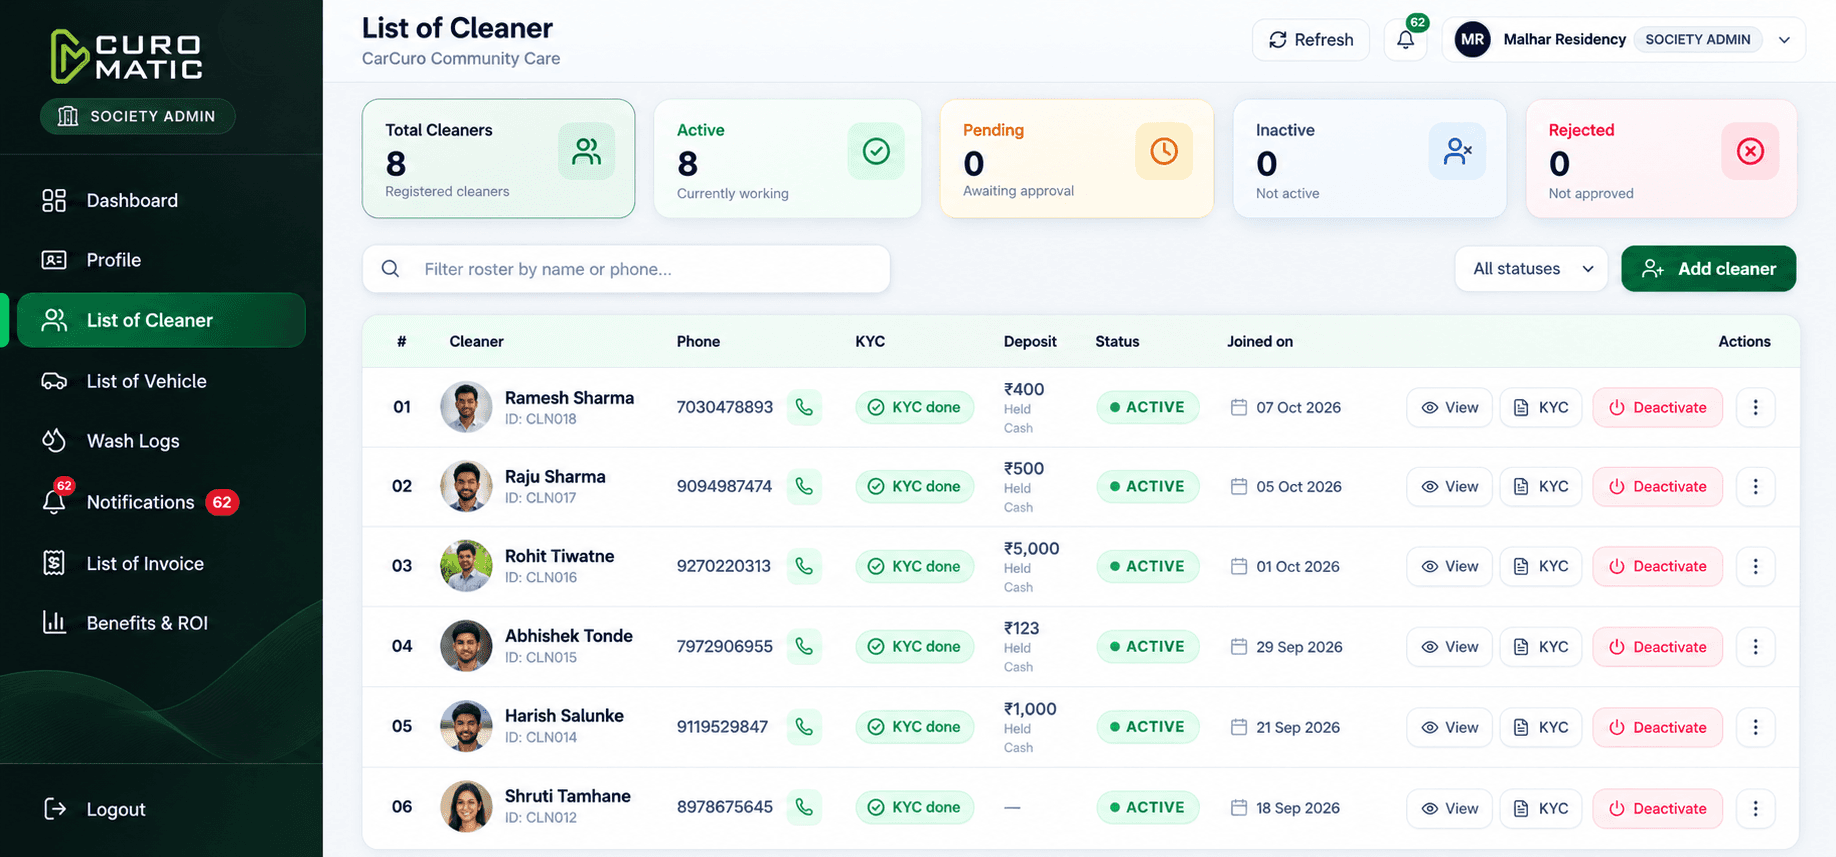Click the MR profile avatar

1472,40
